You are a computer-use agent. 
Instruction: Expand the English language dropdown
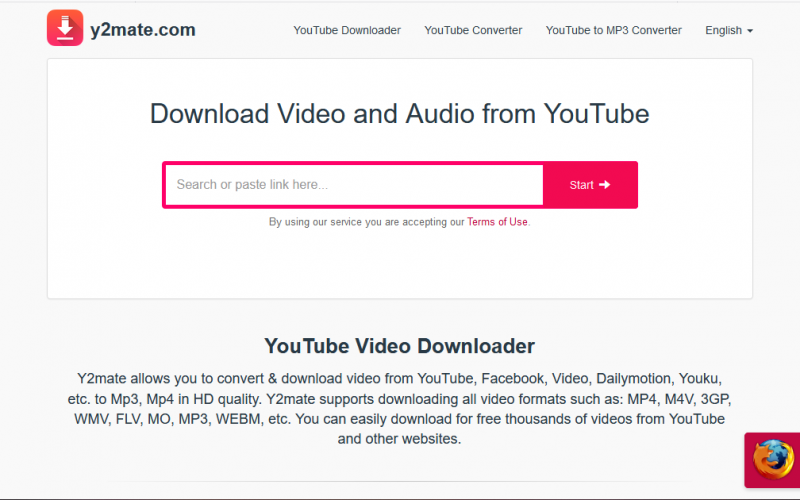tap(729, 30)
